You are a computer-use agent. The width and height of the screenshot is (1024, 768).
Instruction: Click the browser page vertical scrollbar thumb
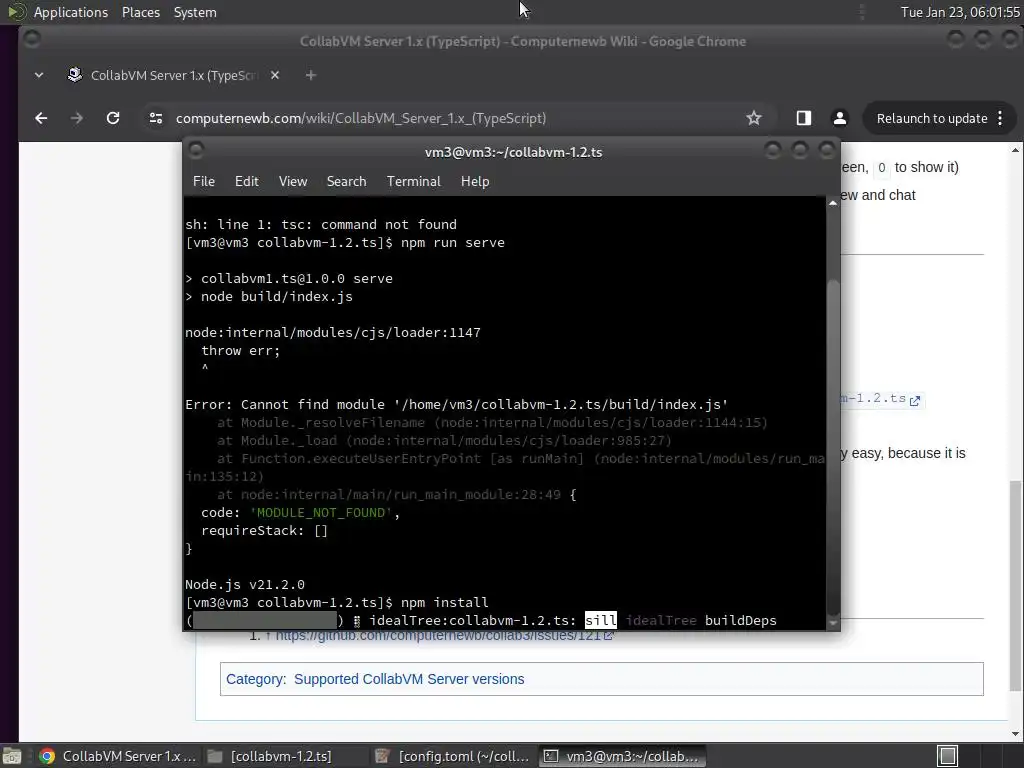click(1015, 585)
